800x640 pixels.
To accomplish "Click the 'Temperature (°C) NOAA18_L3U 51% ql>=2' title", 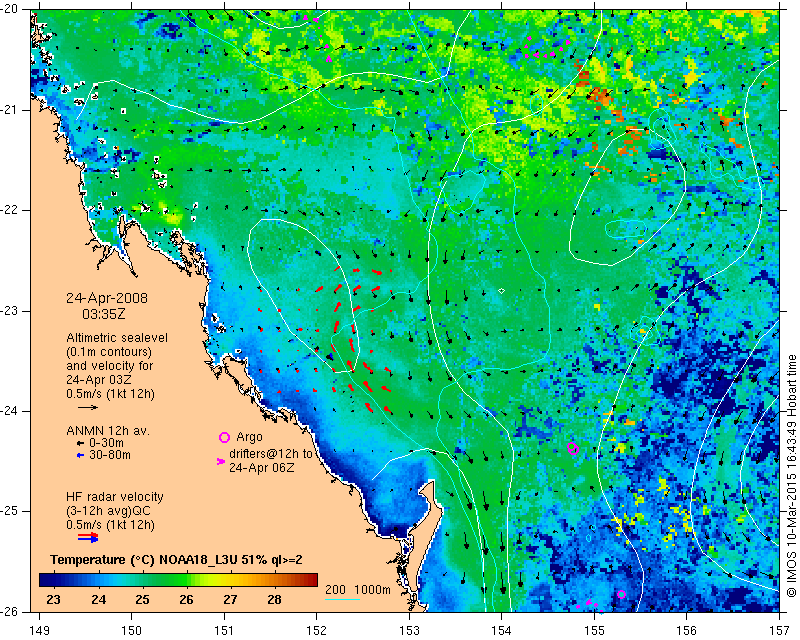I will click(x=177, y=560).
